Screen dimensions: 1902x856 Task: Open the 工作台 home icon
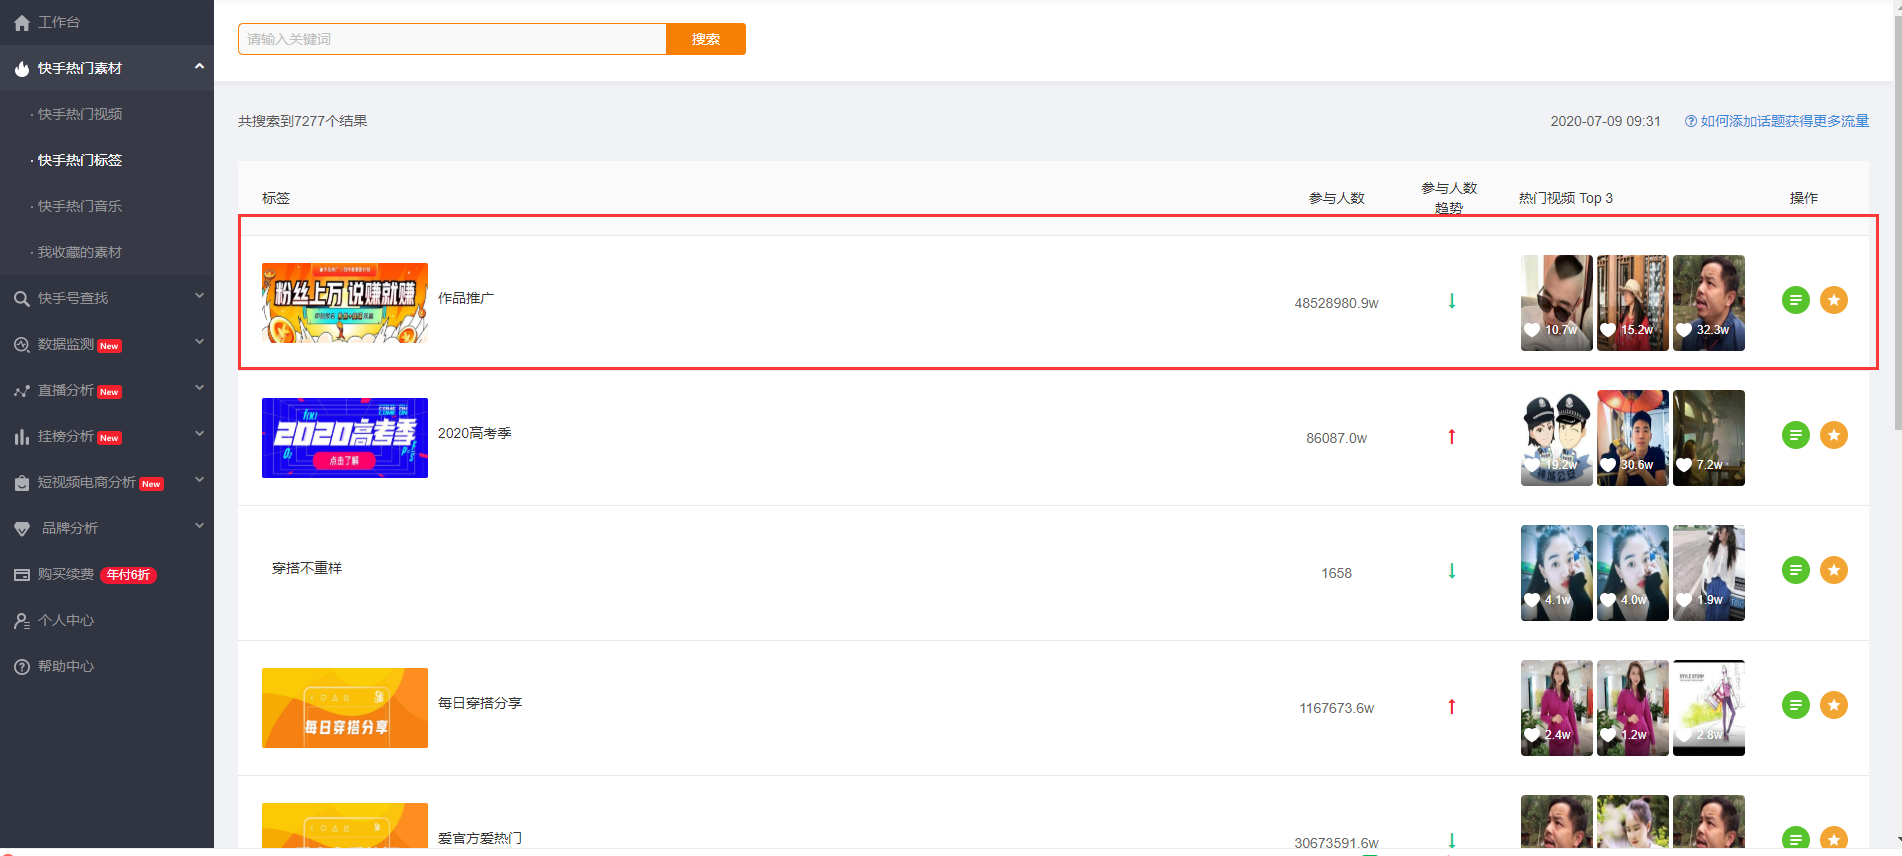point(22,22)
